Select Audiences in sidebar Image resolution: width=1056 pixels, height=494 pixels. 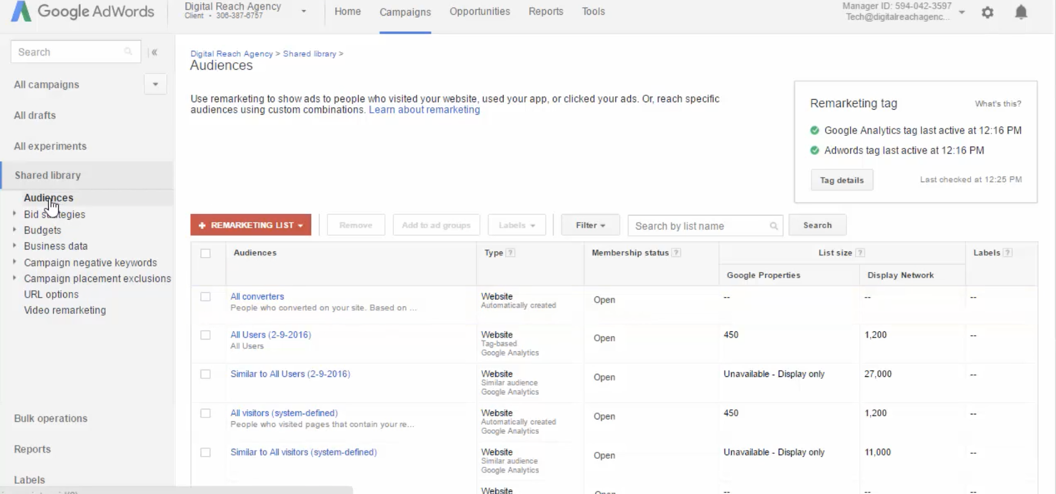click(x=48, y=198)
